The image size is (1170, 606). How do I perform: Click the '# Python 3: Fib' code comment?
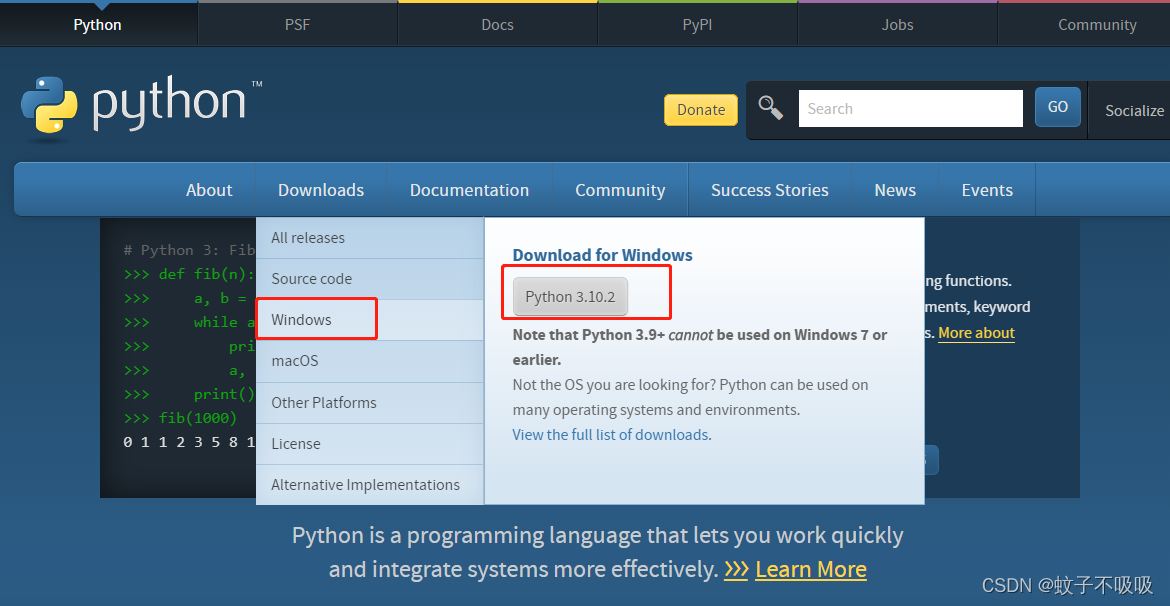[190, 250]
